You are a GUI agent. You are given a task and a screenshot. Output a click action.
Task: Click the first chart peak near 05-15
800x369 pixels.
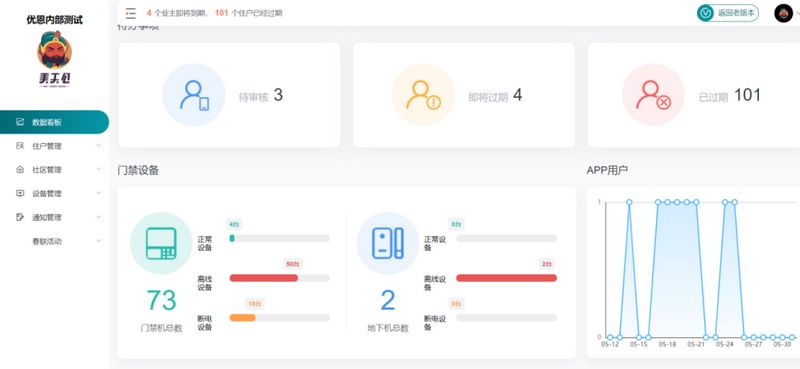tap(629, 203)
